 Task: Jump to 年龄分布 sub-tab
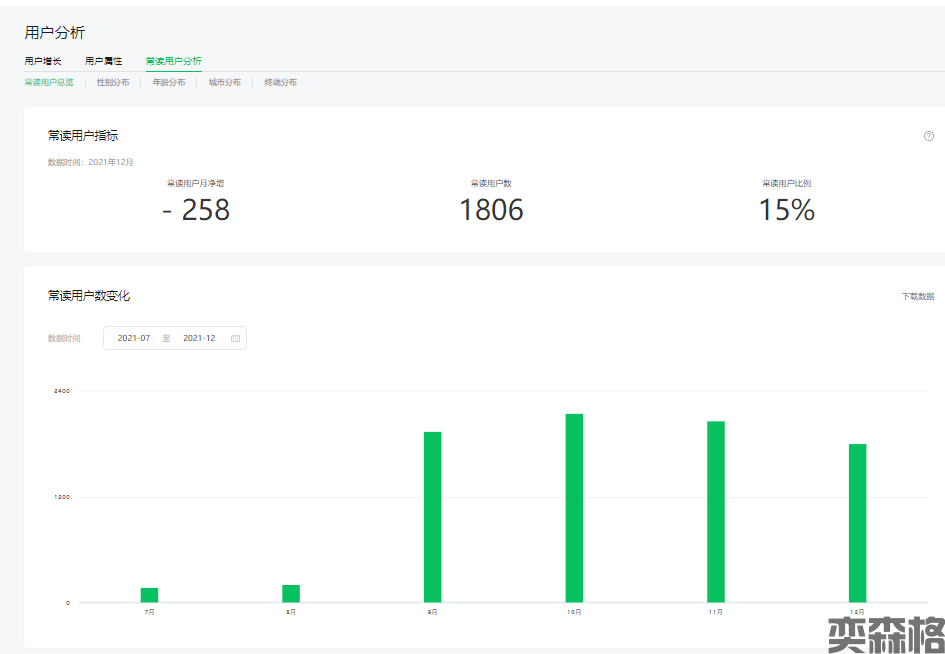click(169, 82)
